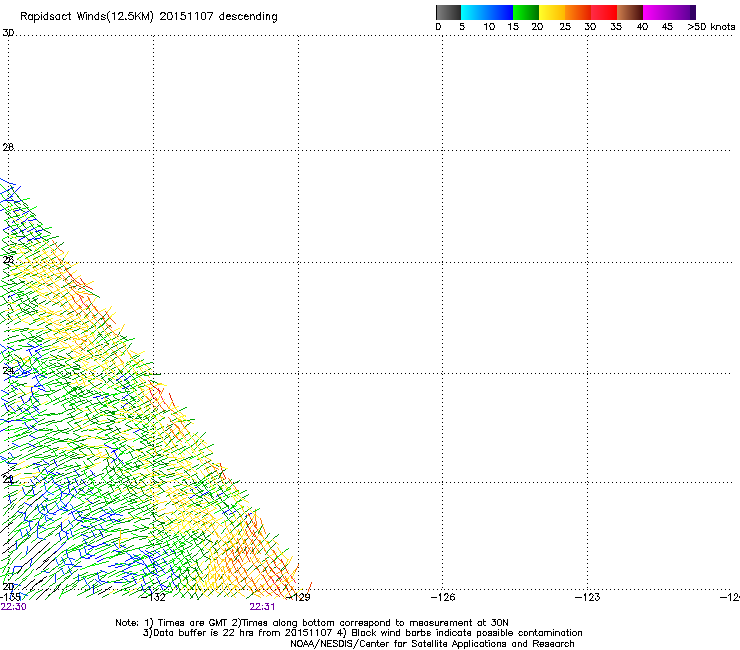Click the title 'Rapidsact Winds(12.5KM) 20151107 descending'
The image size is (740, 650).
(x=149, y=17)
